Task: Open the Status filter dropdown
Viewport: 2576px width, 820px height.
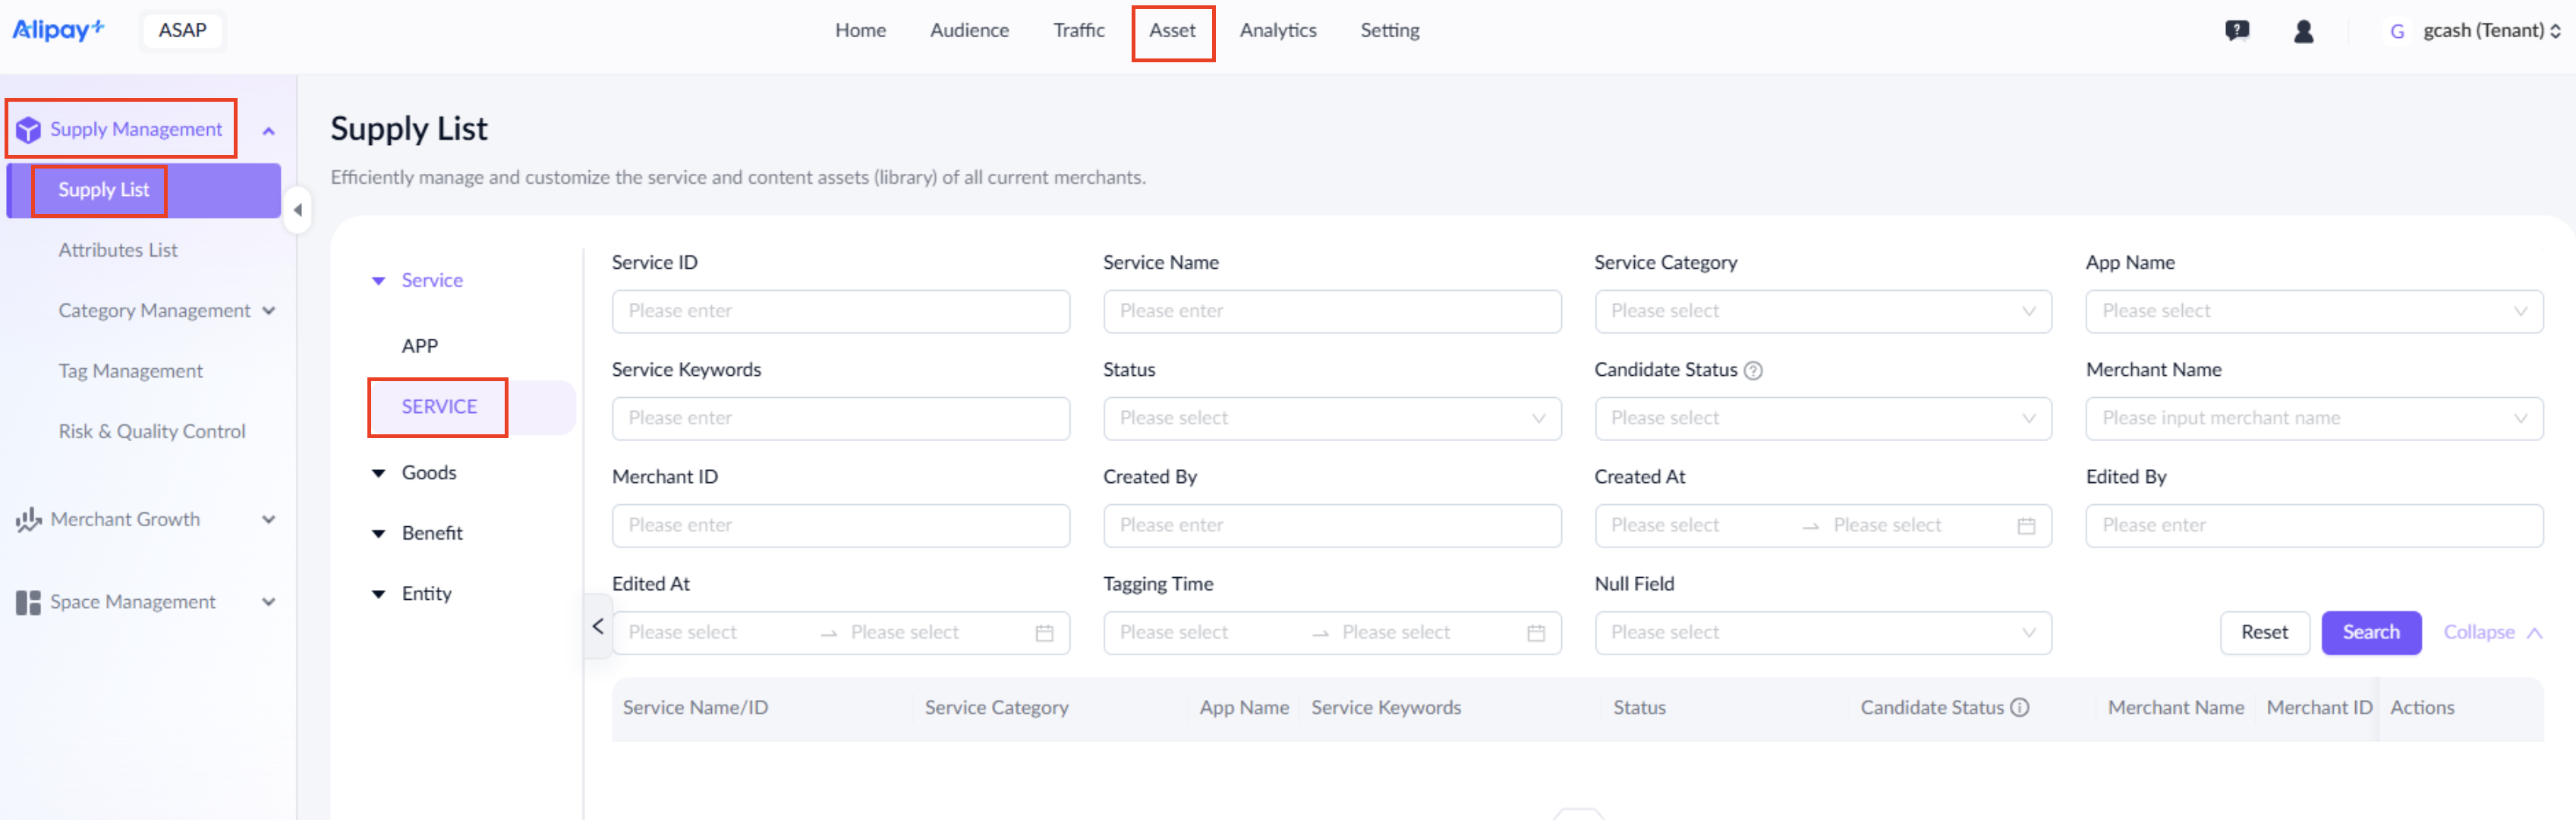Action: coord(1331,418)
